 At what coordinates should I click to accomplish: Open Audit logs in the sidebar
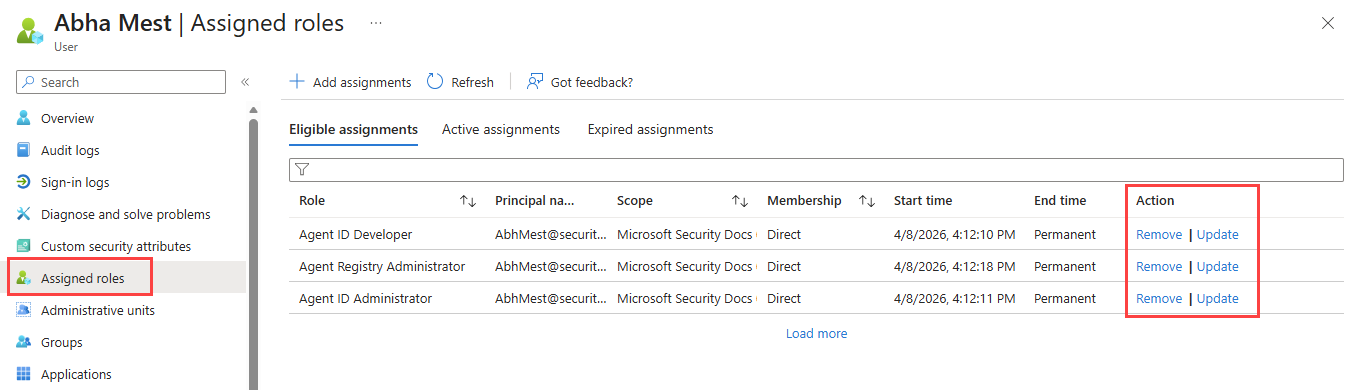coord(70,150)
